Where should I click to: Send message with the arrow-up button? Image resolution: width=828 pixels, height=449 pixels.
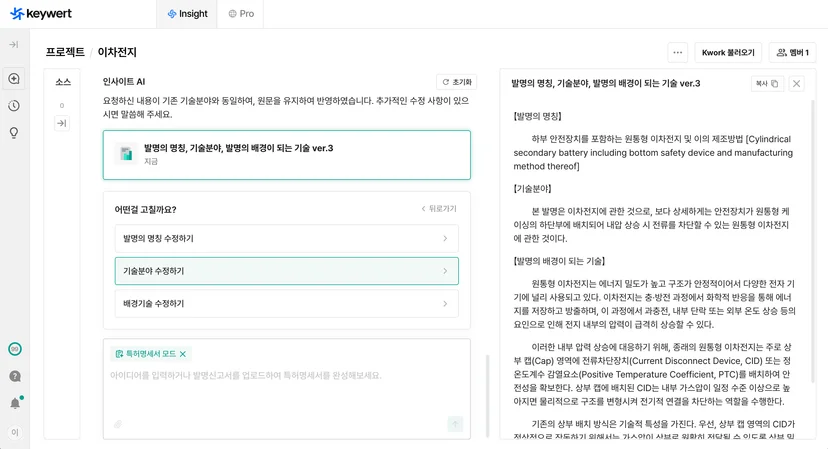(x=455, y=424)
